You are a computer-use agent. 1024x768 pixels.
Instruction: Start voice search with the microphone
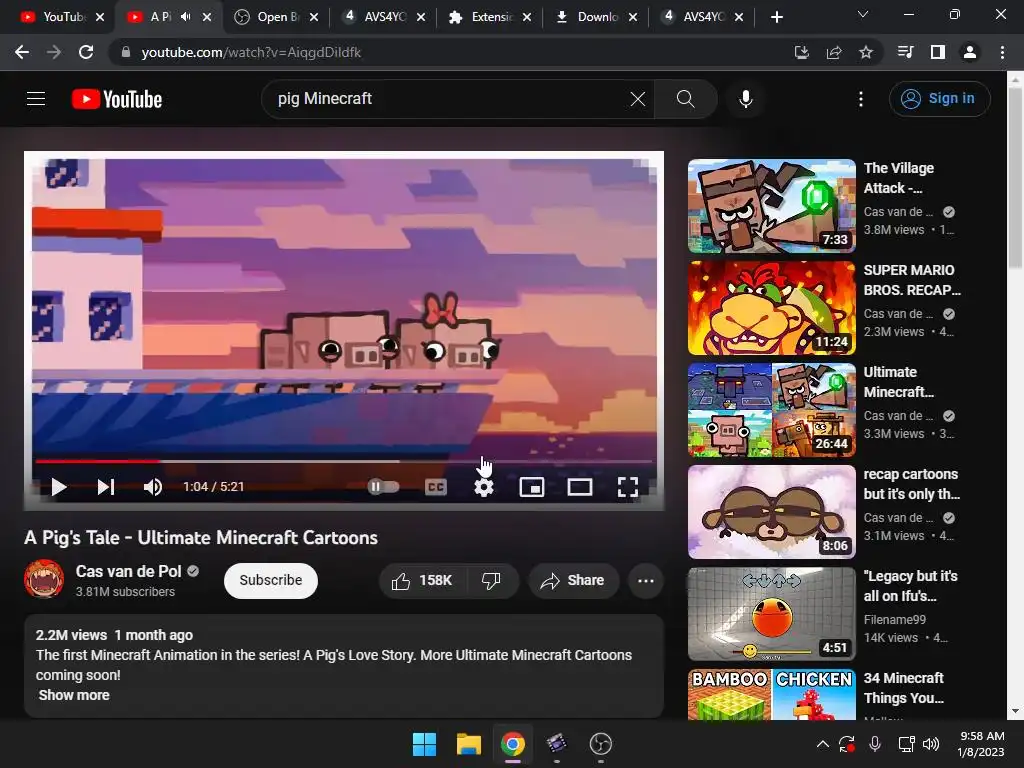click(x=746, y=99)
